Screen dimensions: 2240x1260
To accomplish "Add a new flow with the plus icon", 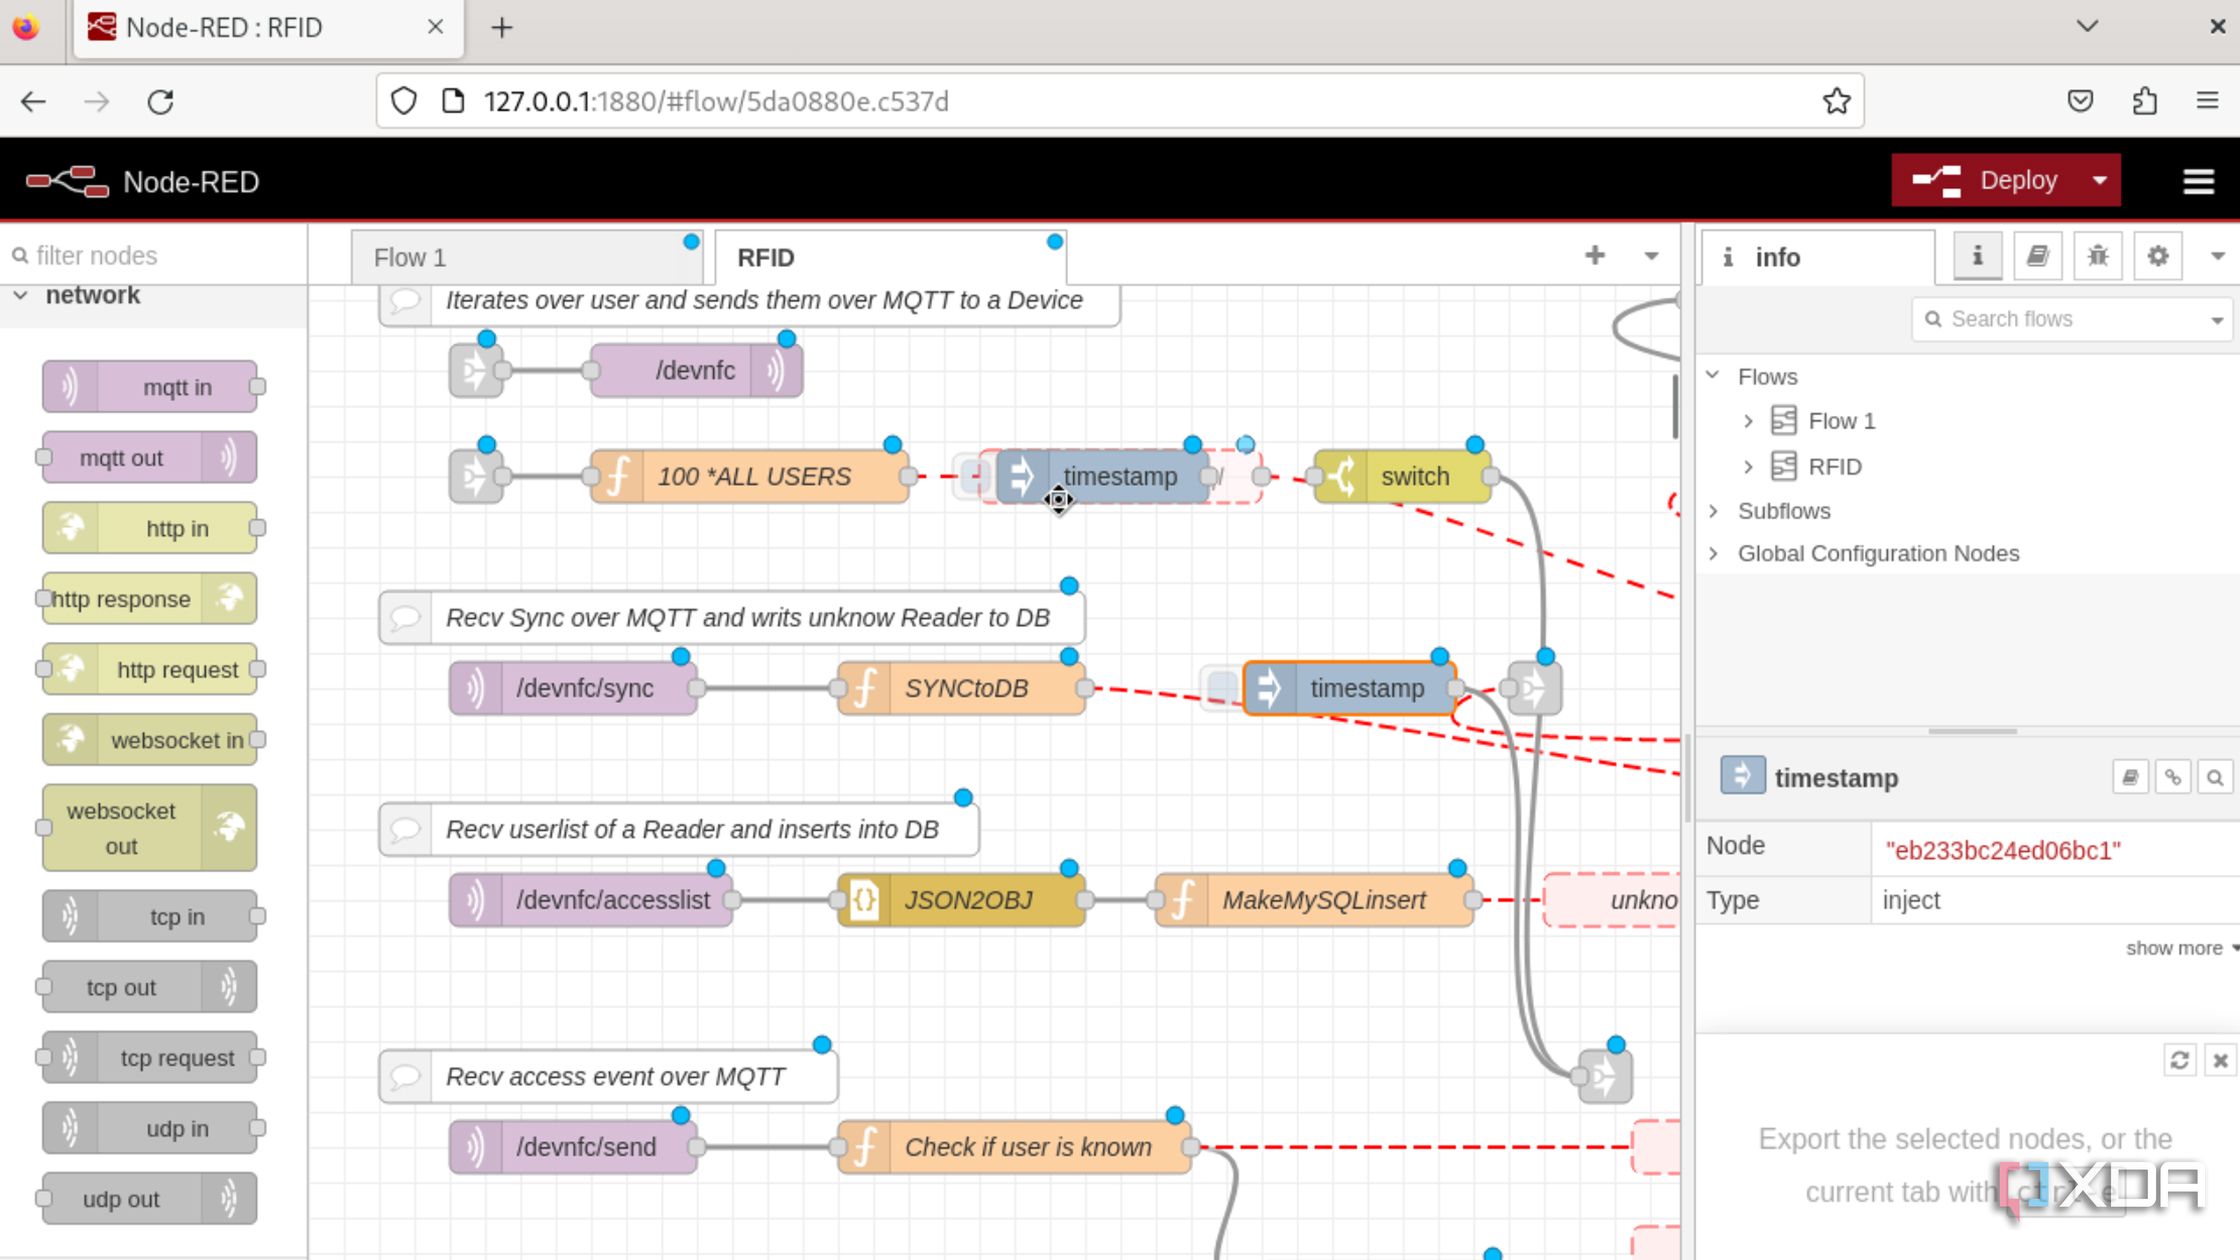I will 1595,256.
